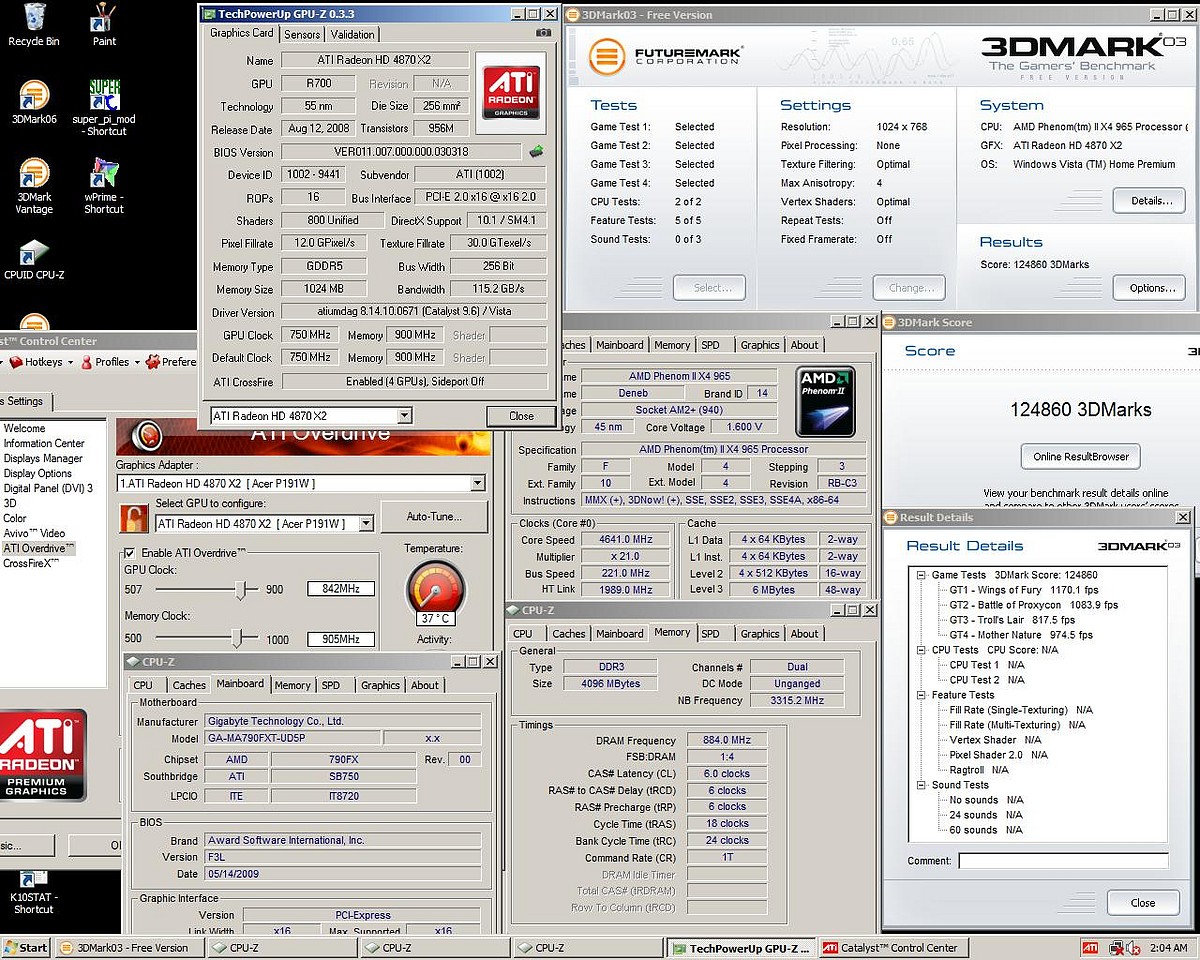Select Information Center in the Catalyst tree
This screenshot has width=1200, height=960.
point(44,443)
